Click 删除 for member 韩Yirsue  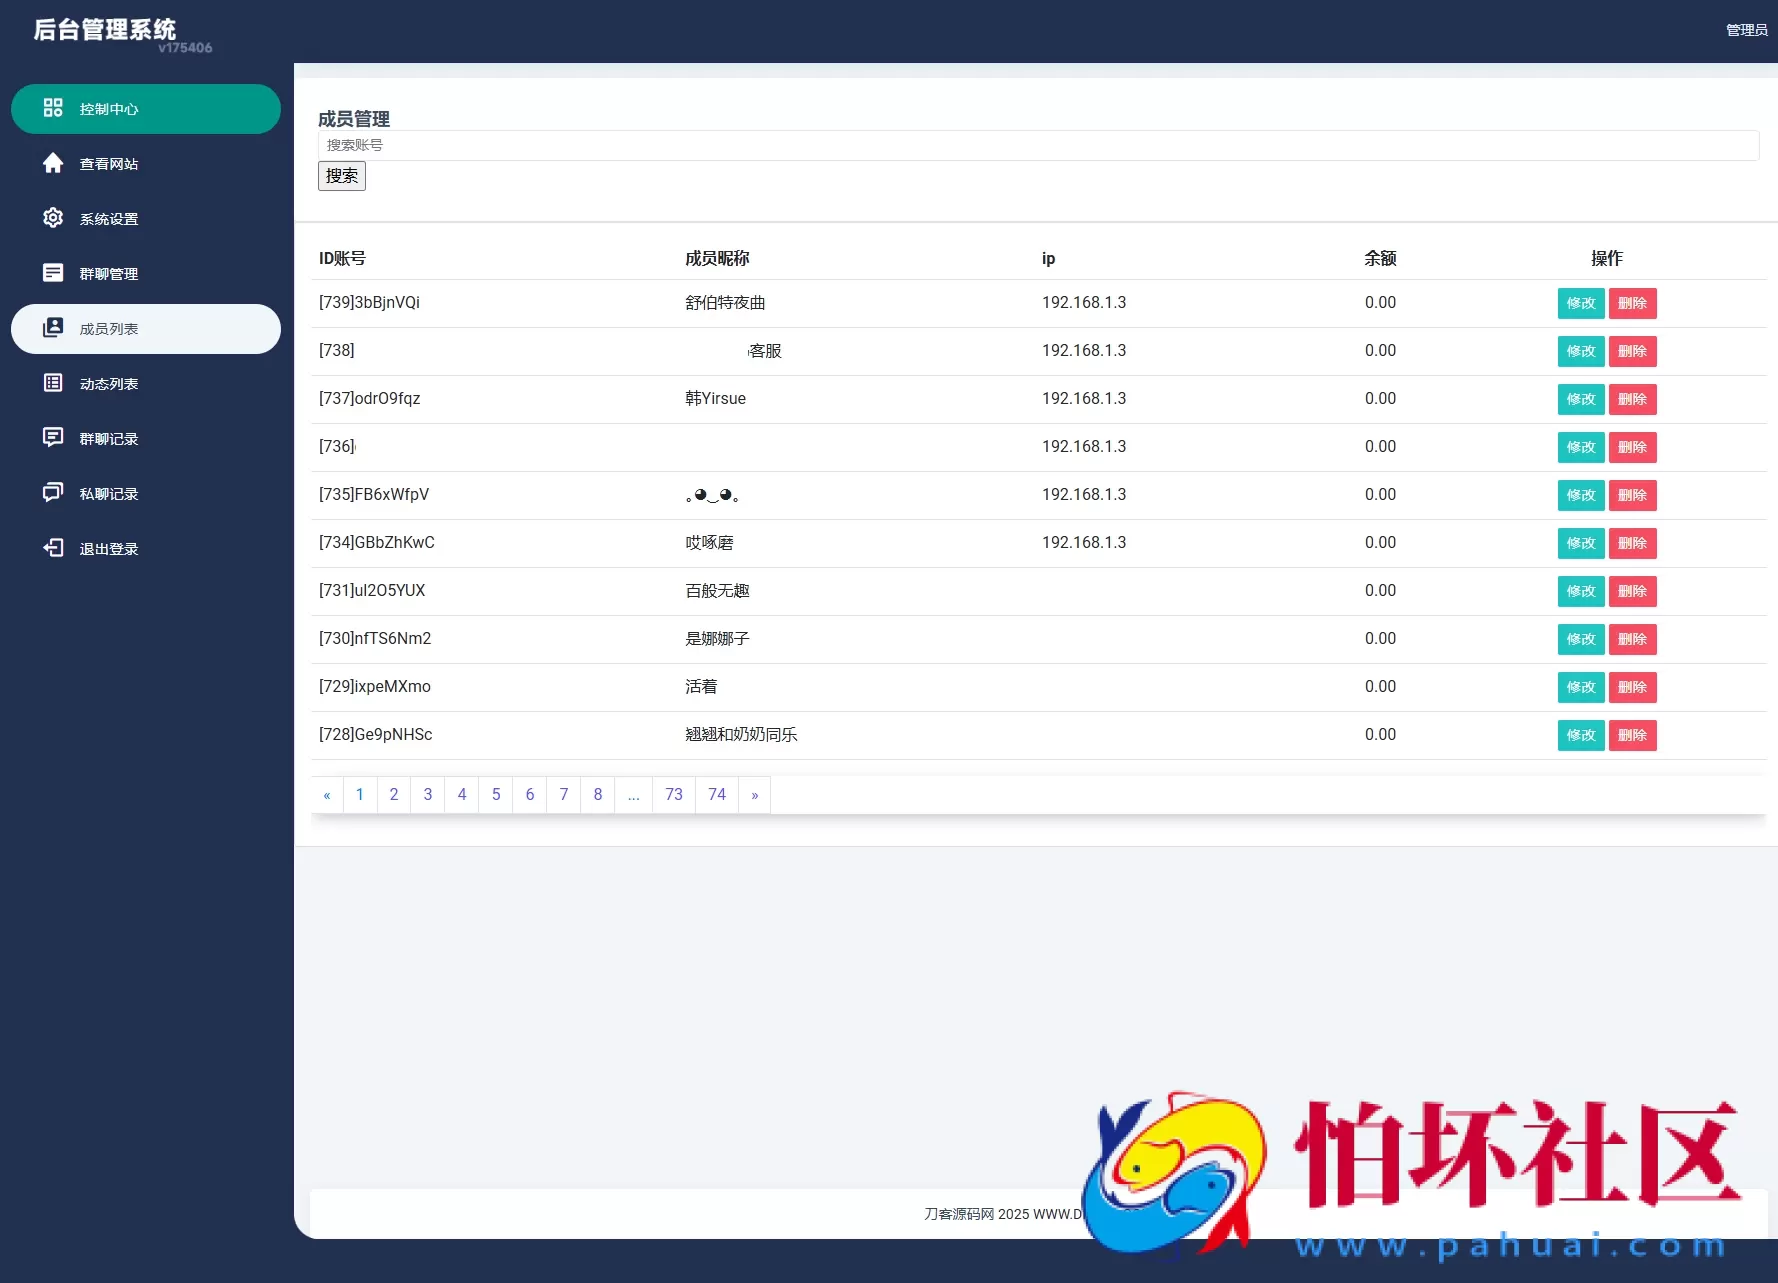[1632, 399]
